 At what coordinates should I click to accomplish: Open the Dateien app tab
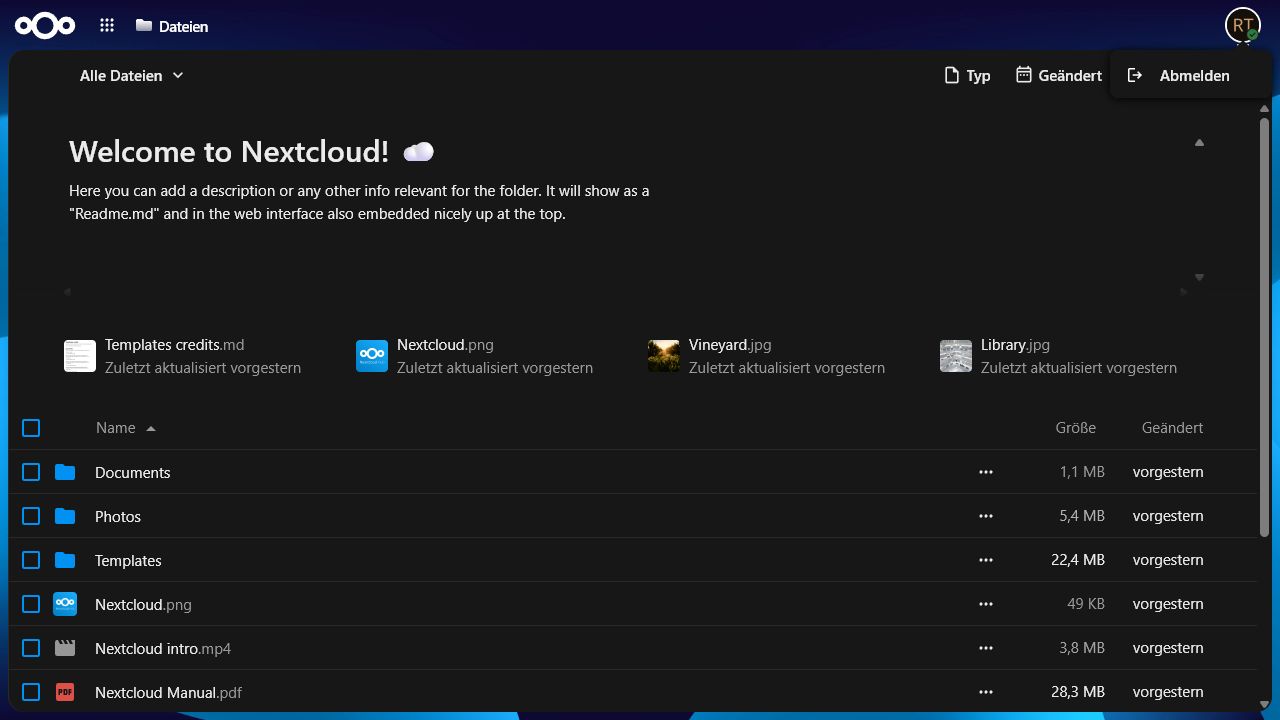[x=172, y=26]
